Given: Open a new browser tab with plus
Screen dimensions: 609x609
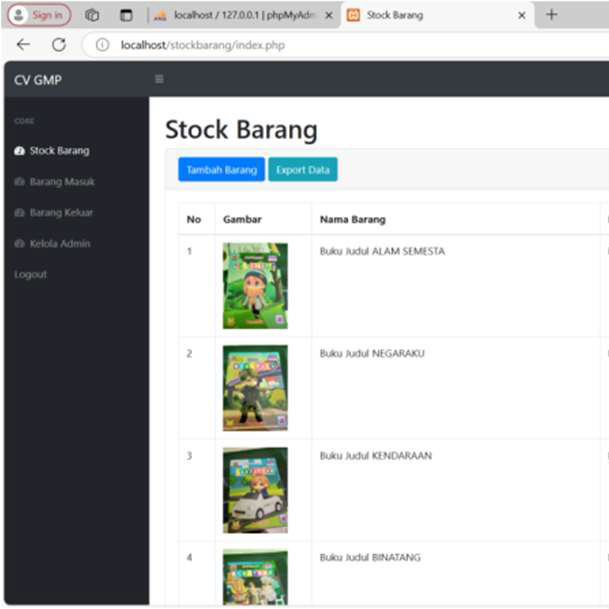Looking at the screenshot, I should 551,15.
